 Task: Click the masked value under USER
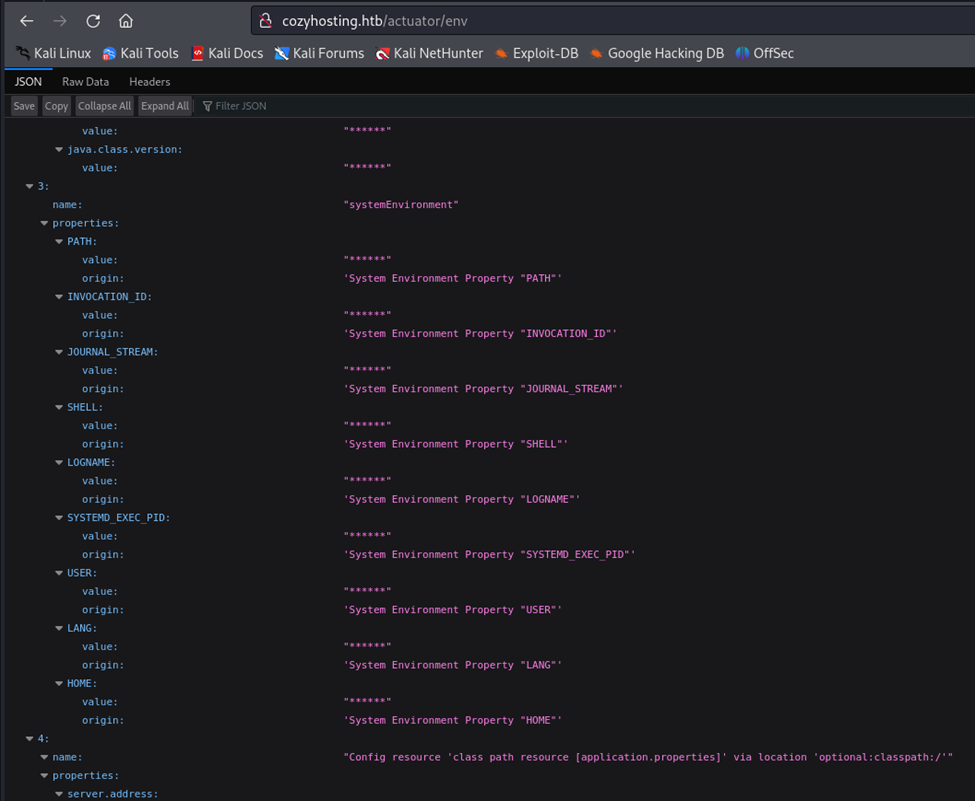point(367,591)
